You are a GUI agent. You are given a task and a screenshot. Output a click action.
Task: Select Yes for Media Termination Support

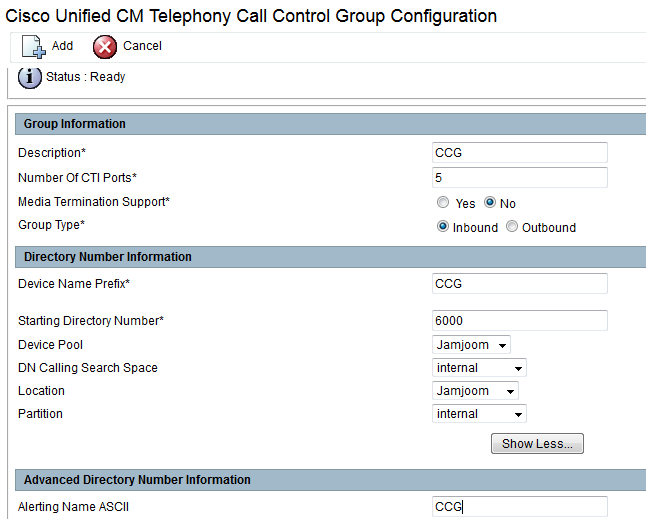click(443, 203)
